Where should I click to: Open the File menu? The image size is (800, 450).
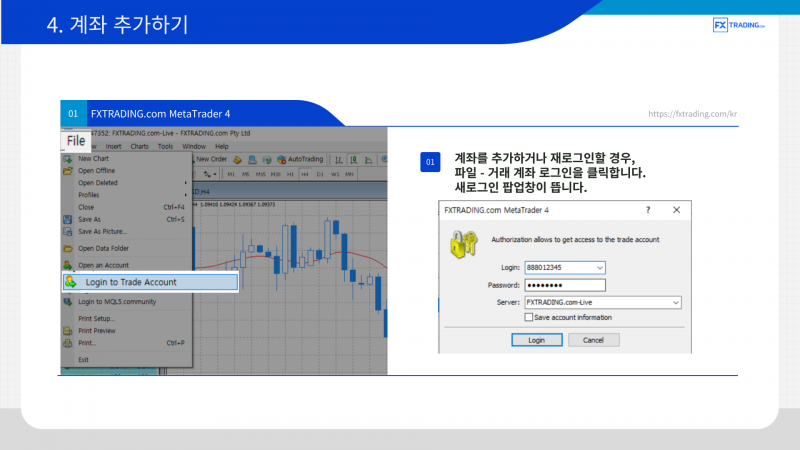pos(76,140)
